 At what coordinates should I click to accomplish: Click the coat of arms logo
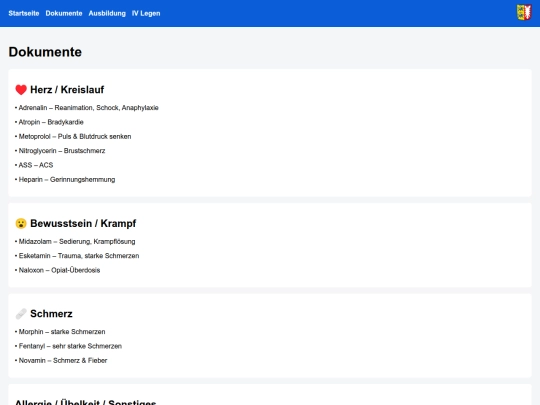pos(524,13)
